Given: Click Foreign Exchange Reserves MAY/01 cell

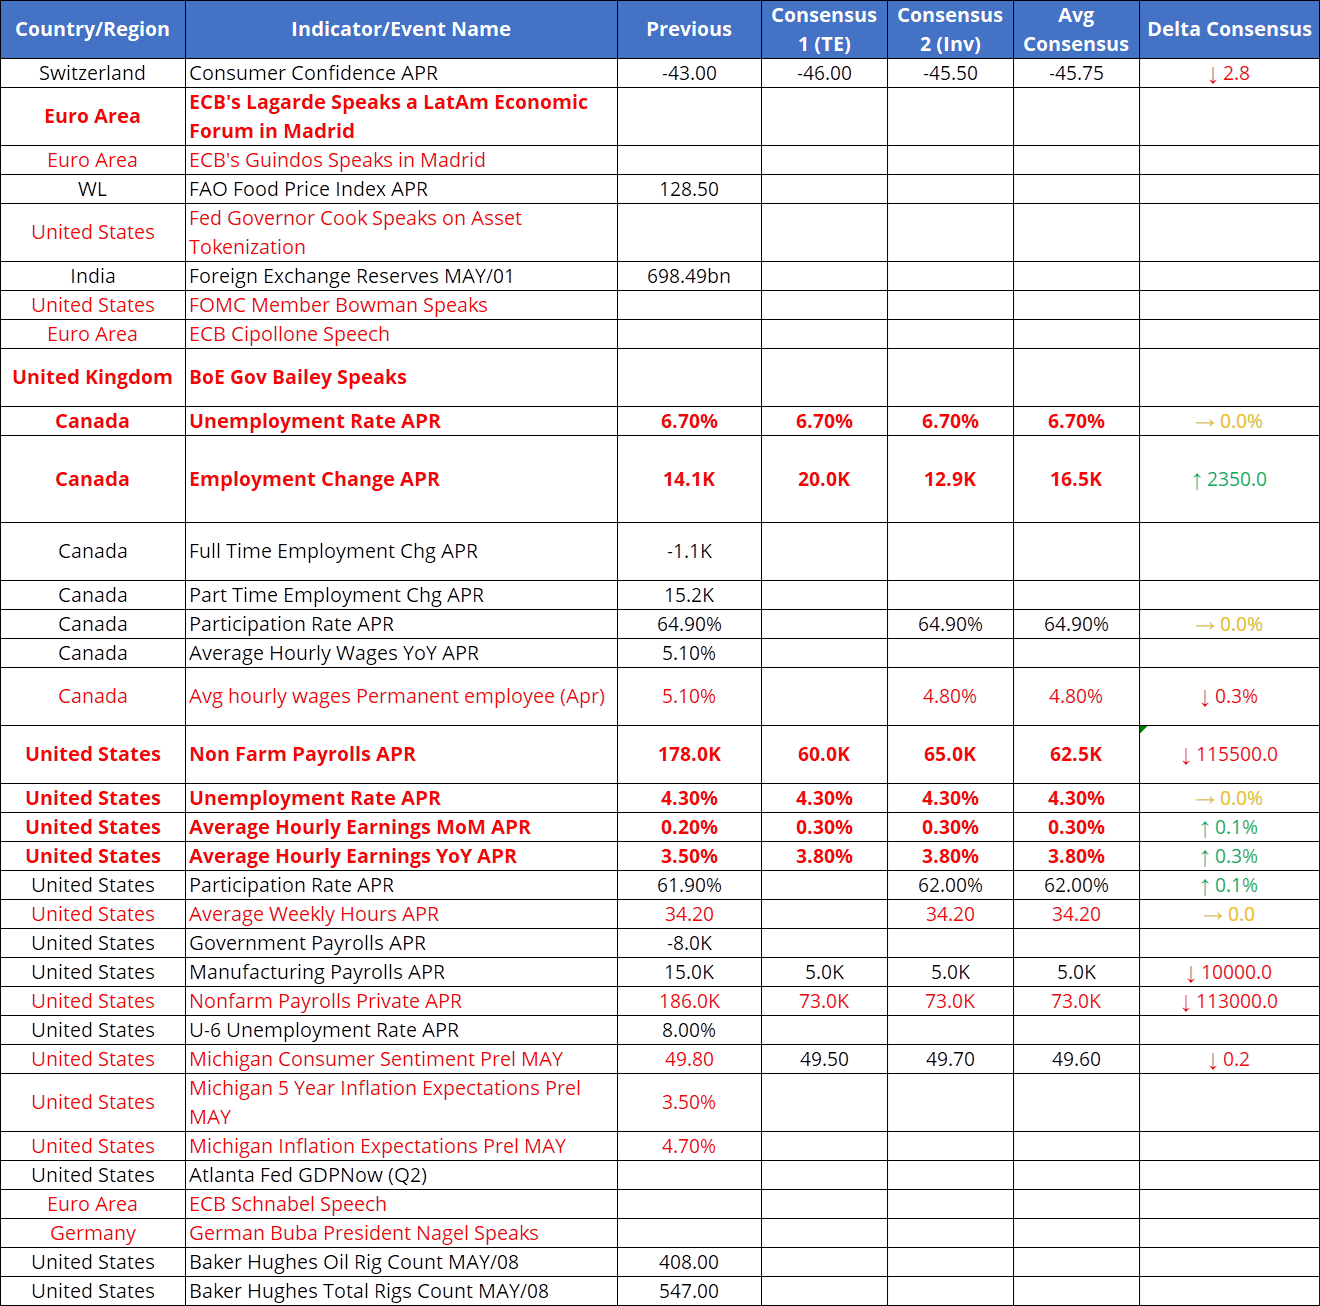Looking at the screenshot, I should pos(401,276).
